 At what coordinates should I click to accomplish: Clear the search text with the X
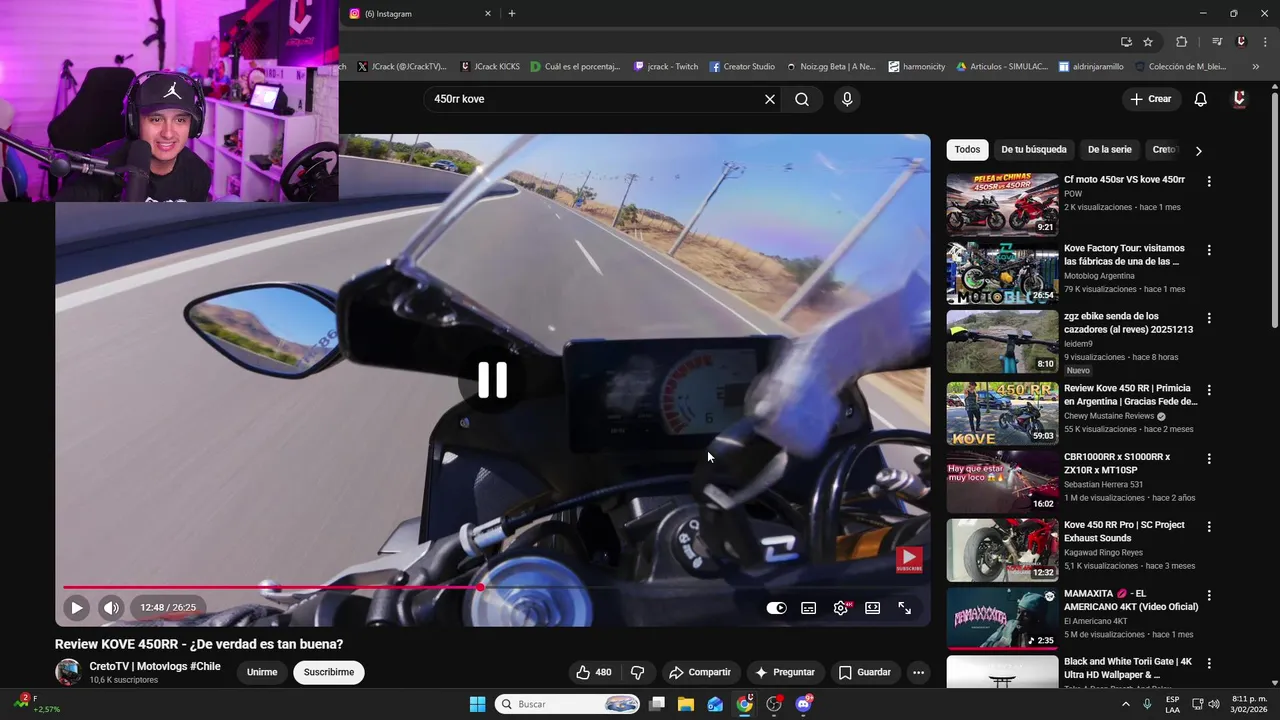[x=770, y=99]
